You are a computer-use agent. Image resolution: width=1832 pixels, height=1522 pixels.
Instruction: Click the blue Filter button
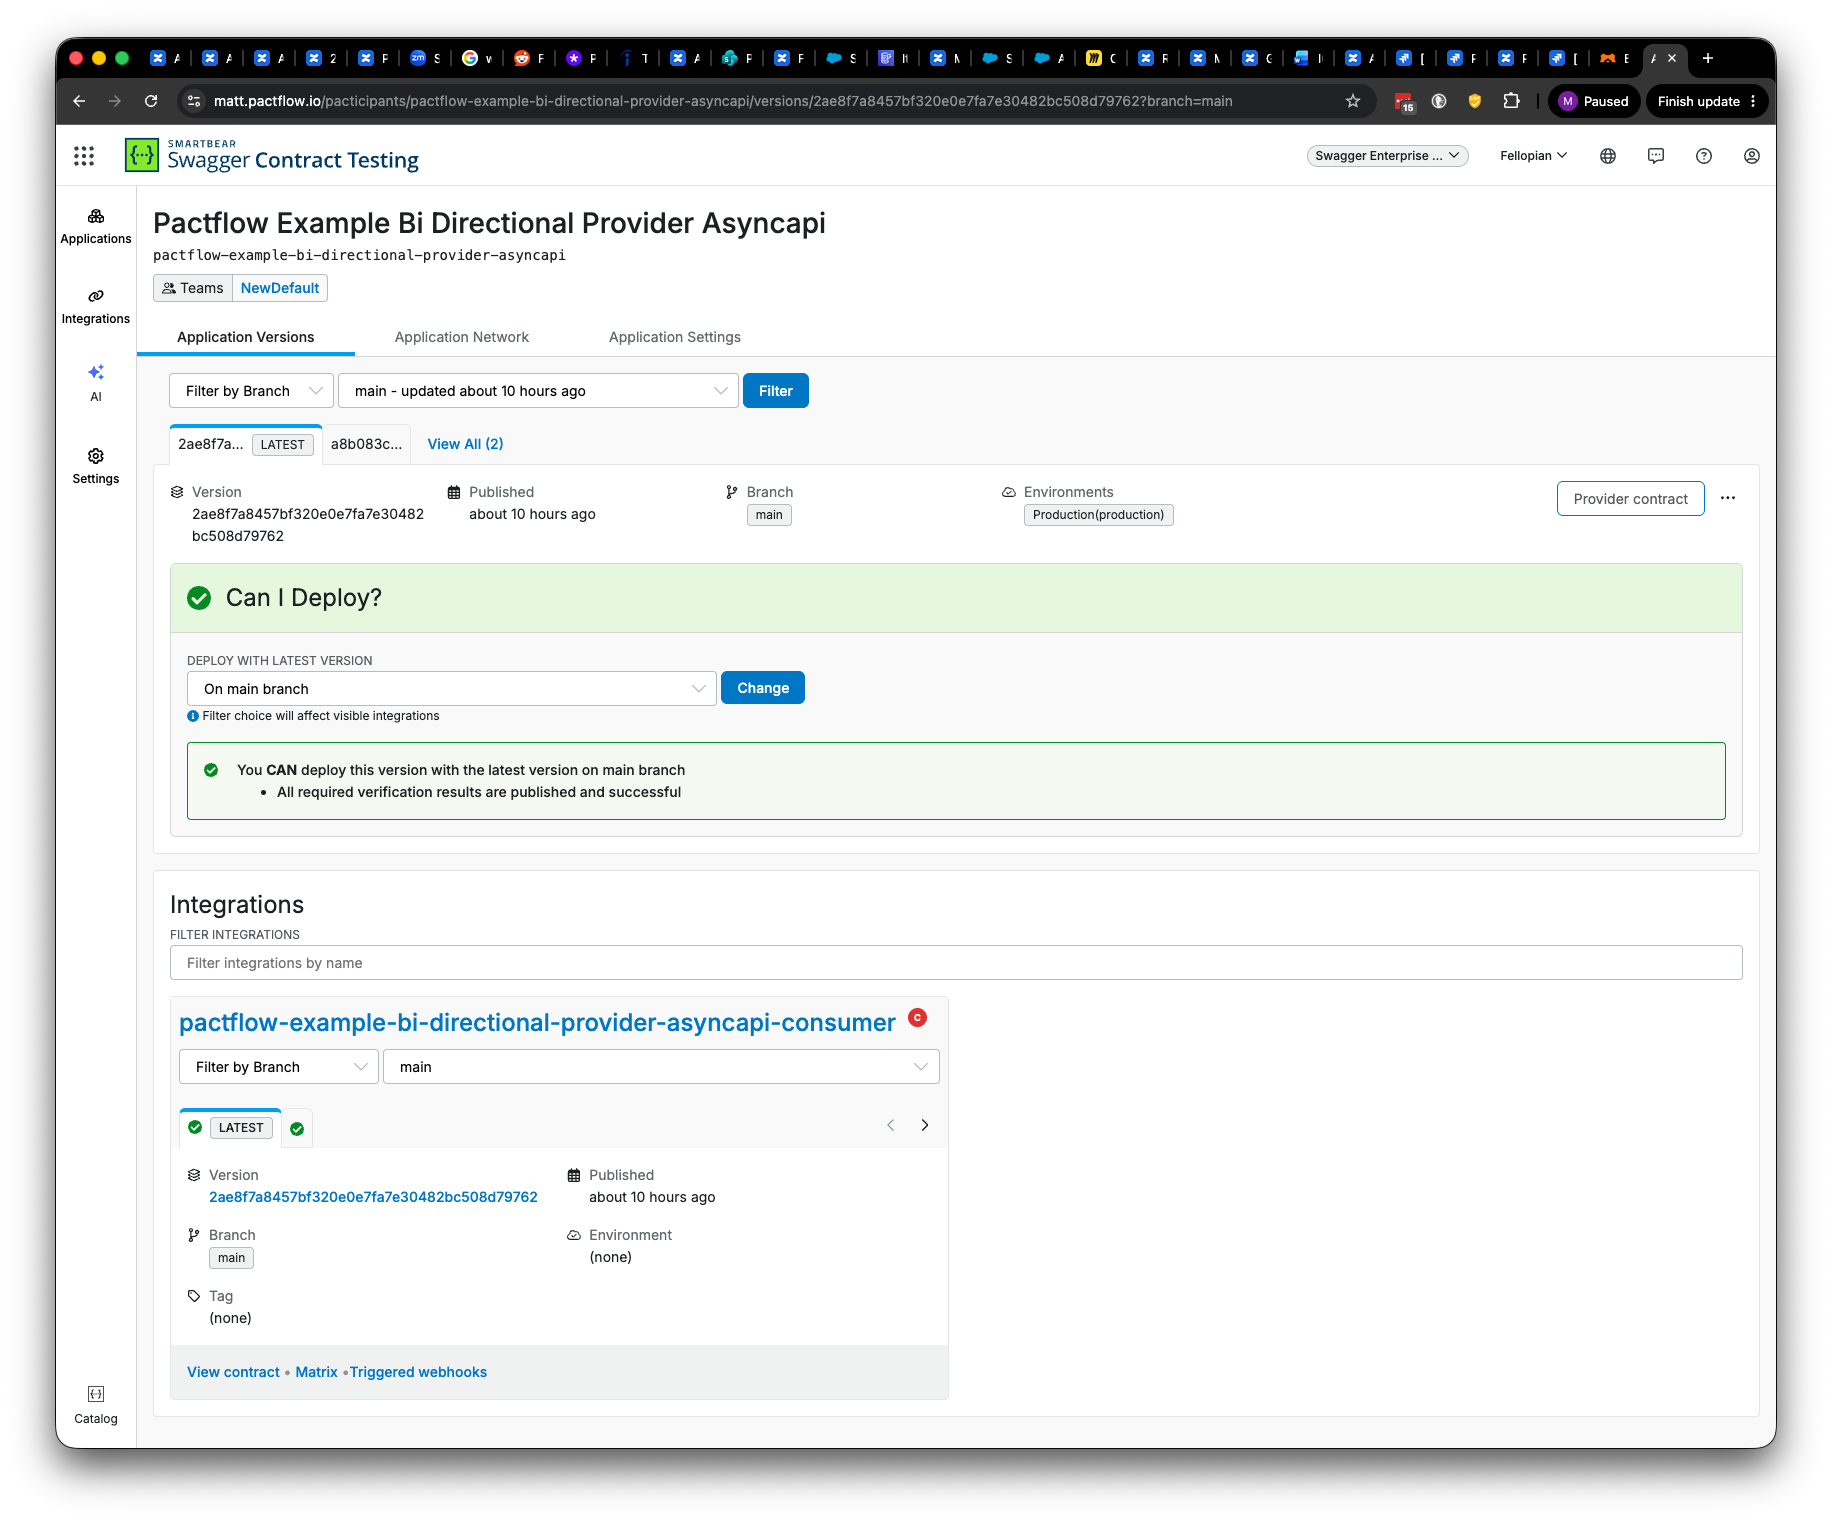coord(776,391)
